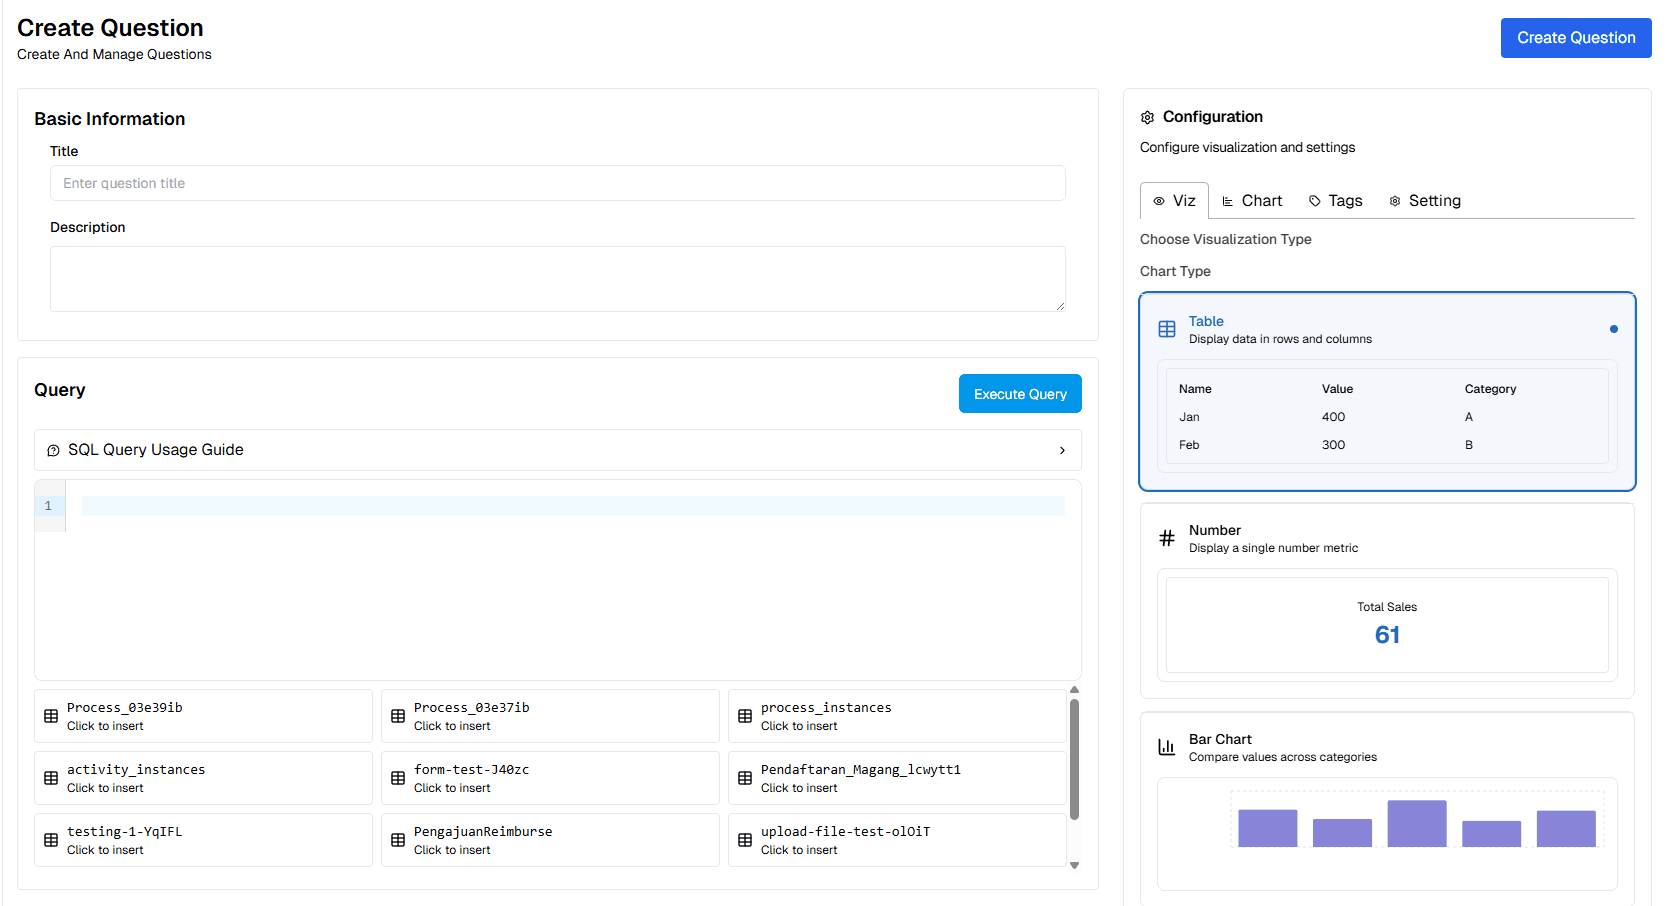Open the Tags tab
Image resolution: width=1666 pixels, height=906 pixels.
(x=1335, y=201)
